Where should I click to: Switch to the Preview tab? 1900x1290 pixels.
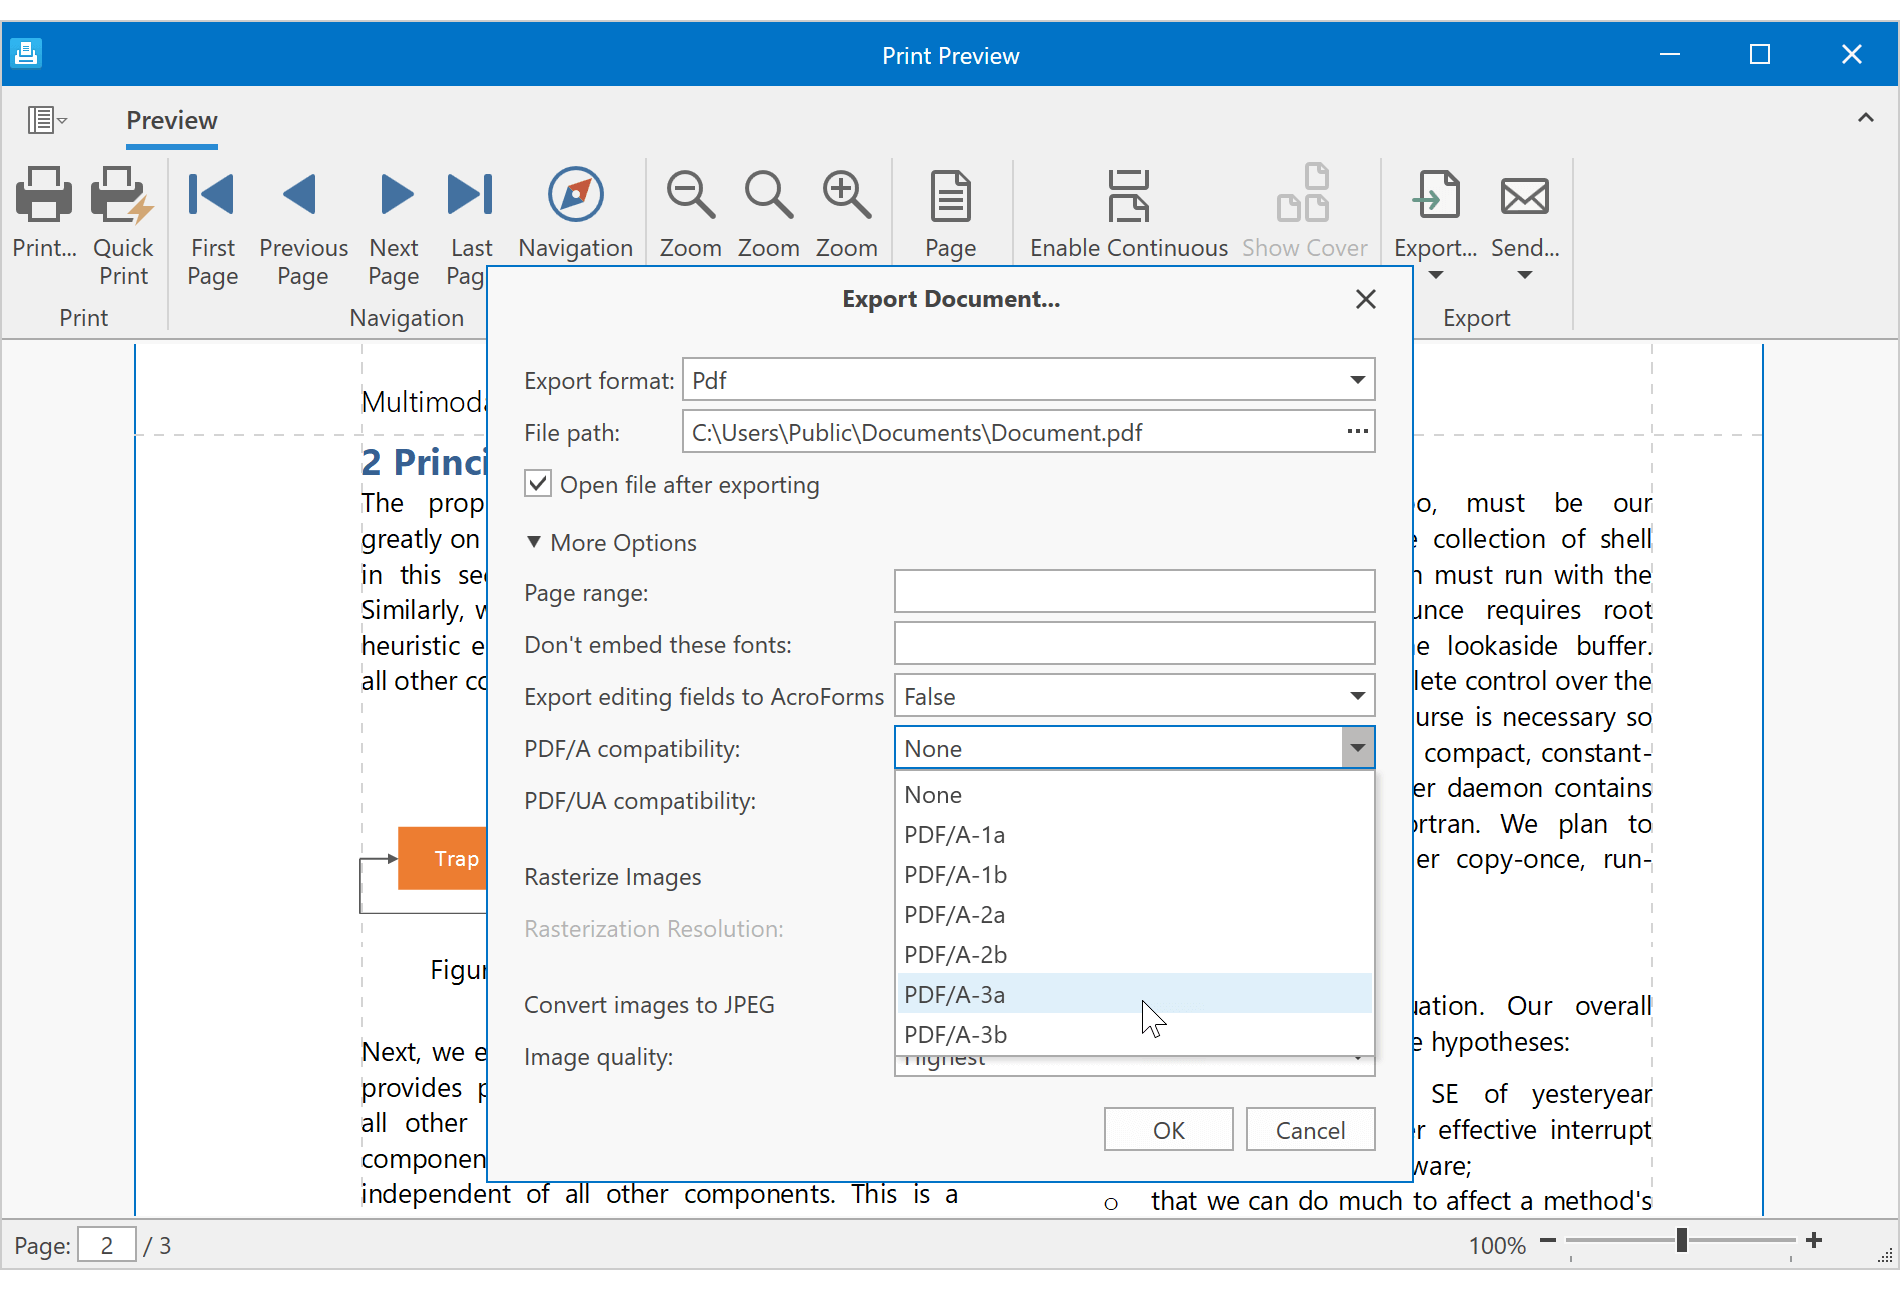point(171,120)
